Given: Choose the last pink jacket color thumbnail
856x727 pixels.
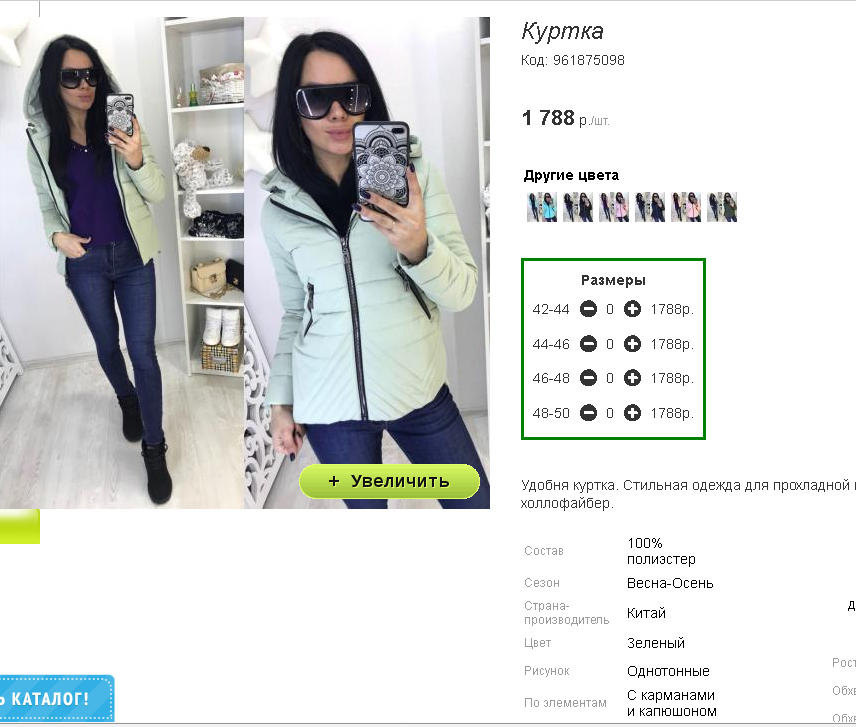Looking at the screenshot, I should [686, 207].
